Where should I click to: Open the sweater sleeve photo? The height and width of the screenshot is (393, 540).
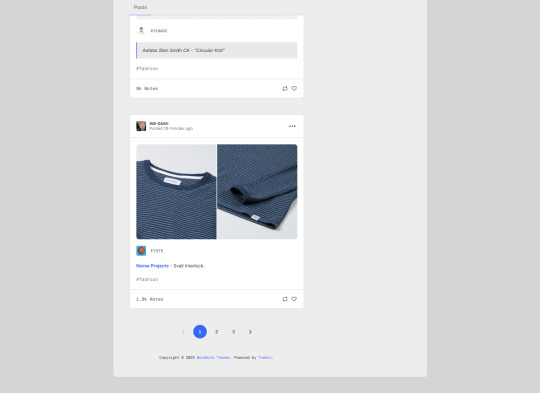257,192
